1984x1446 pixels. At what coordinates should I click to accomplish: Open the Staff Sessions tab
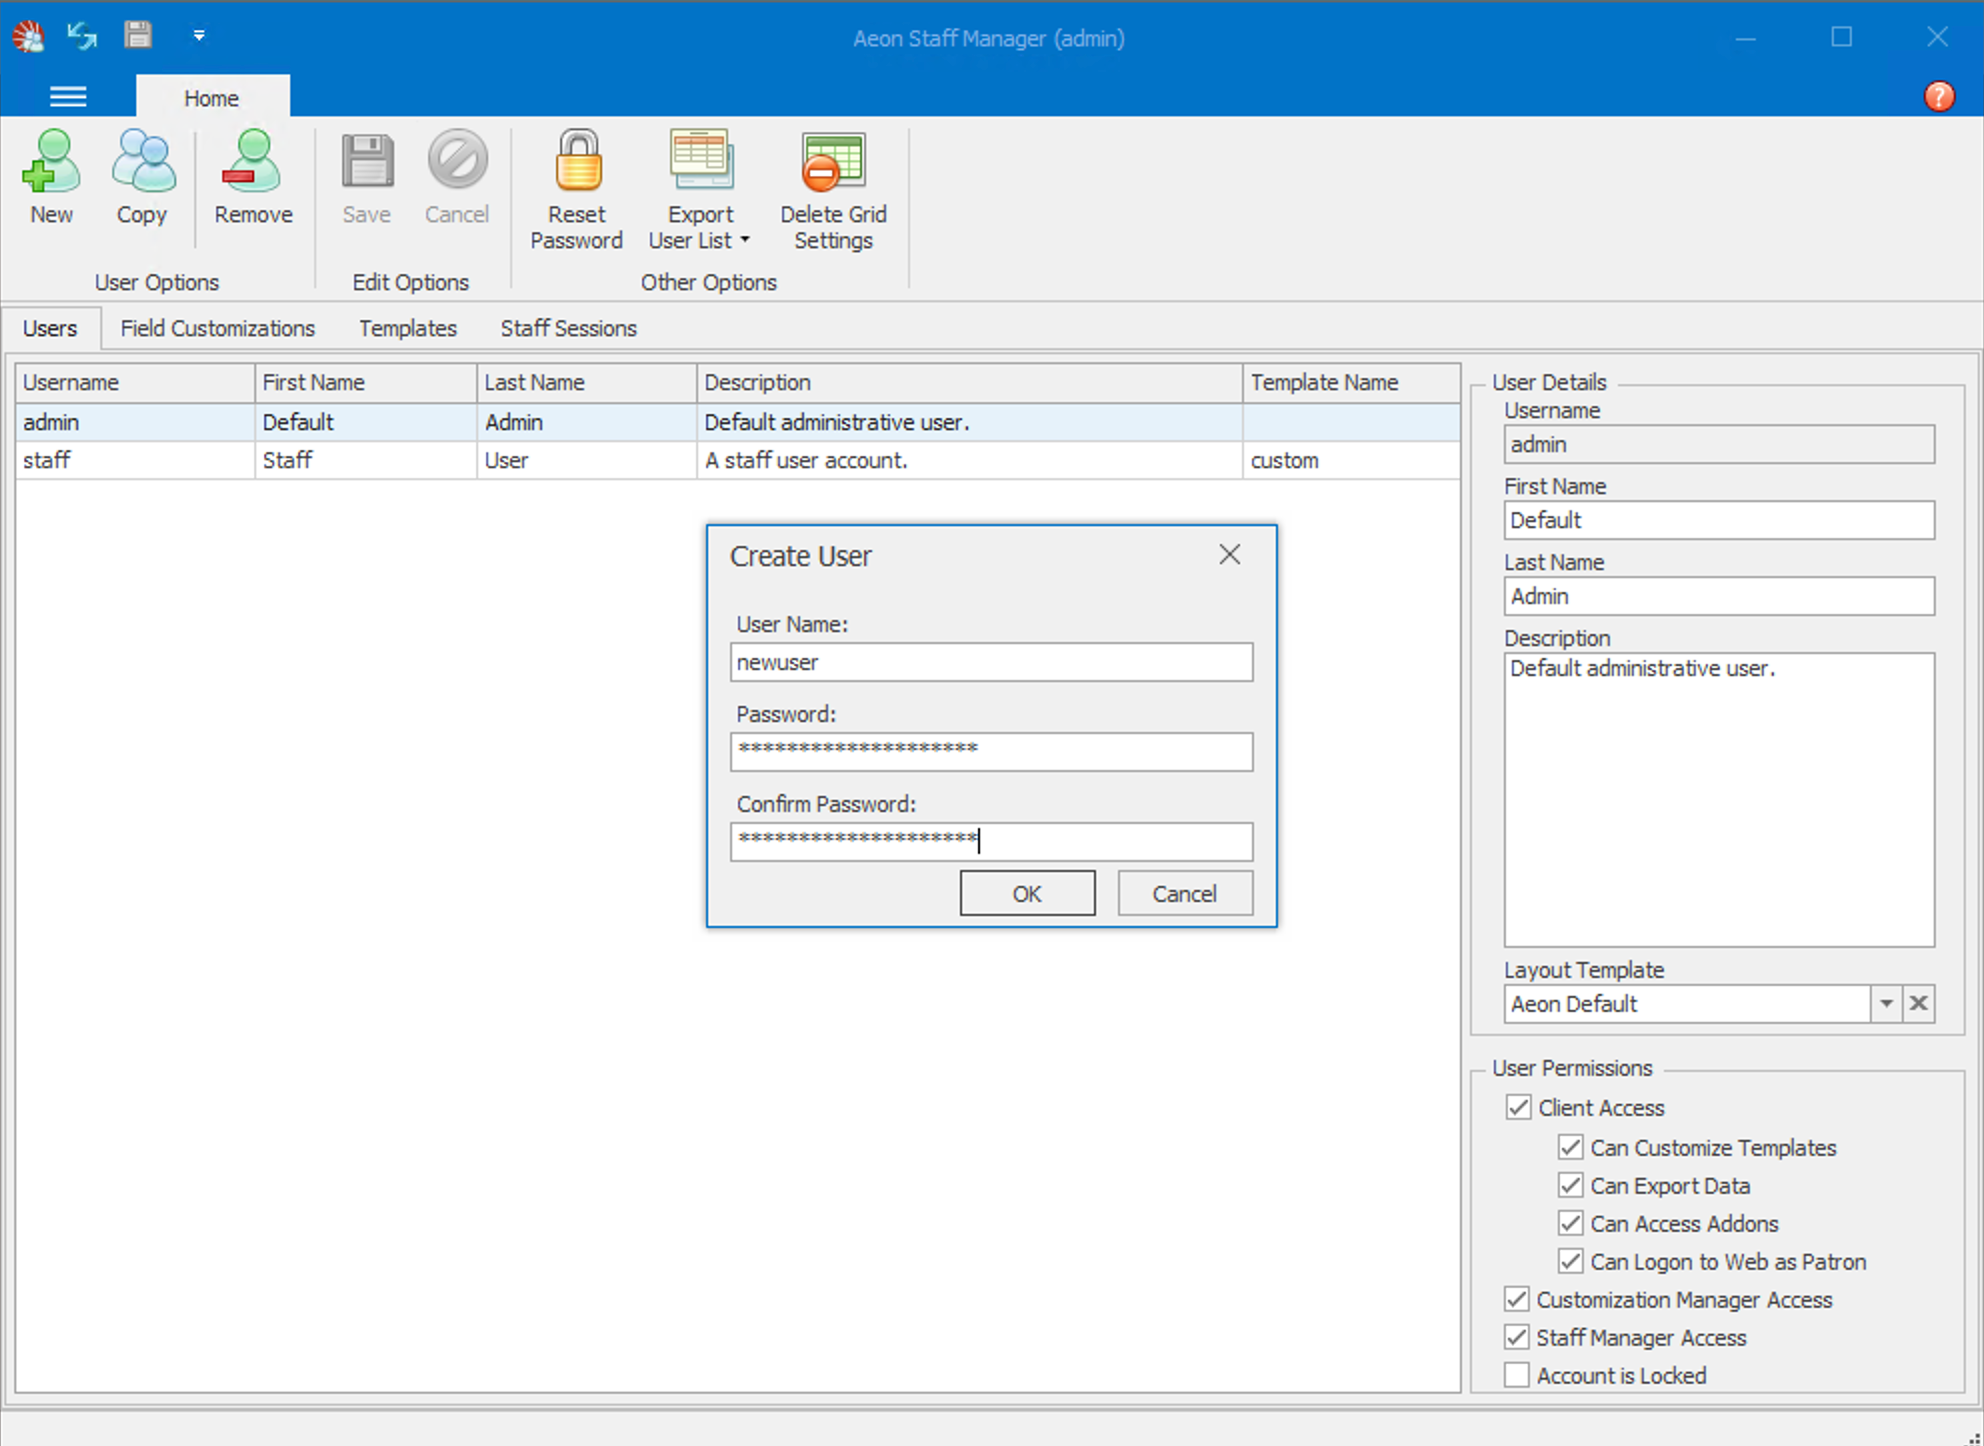point(568,328)
